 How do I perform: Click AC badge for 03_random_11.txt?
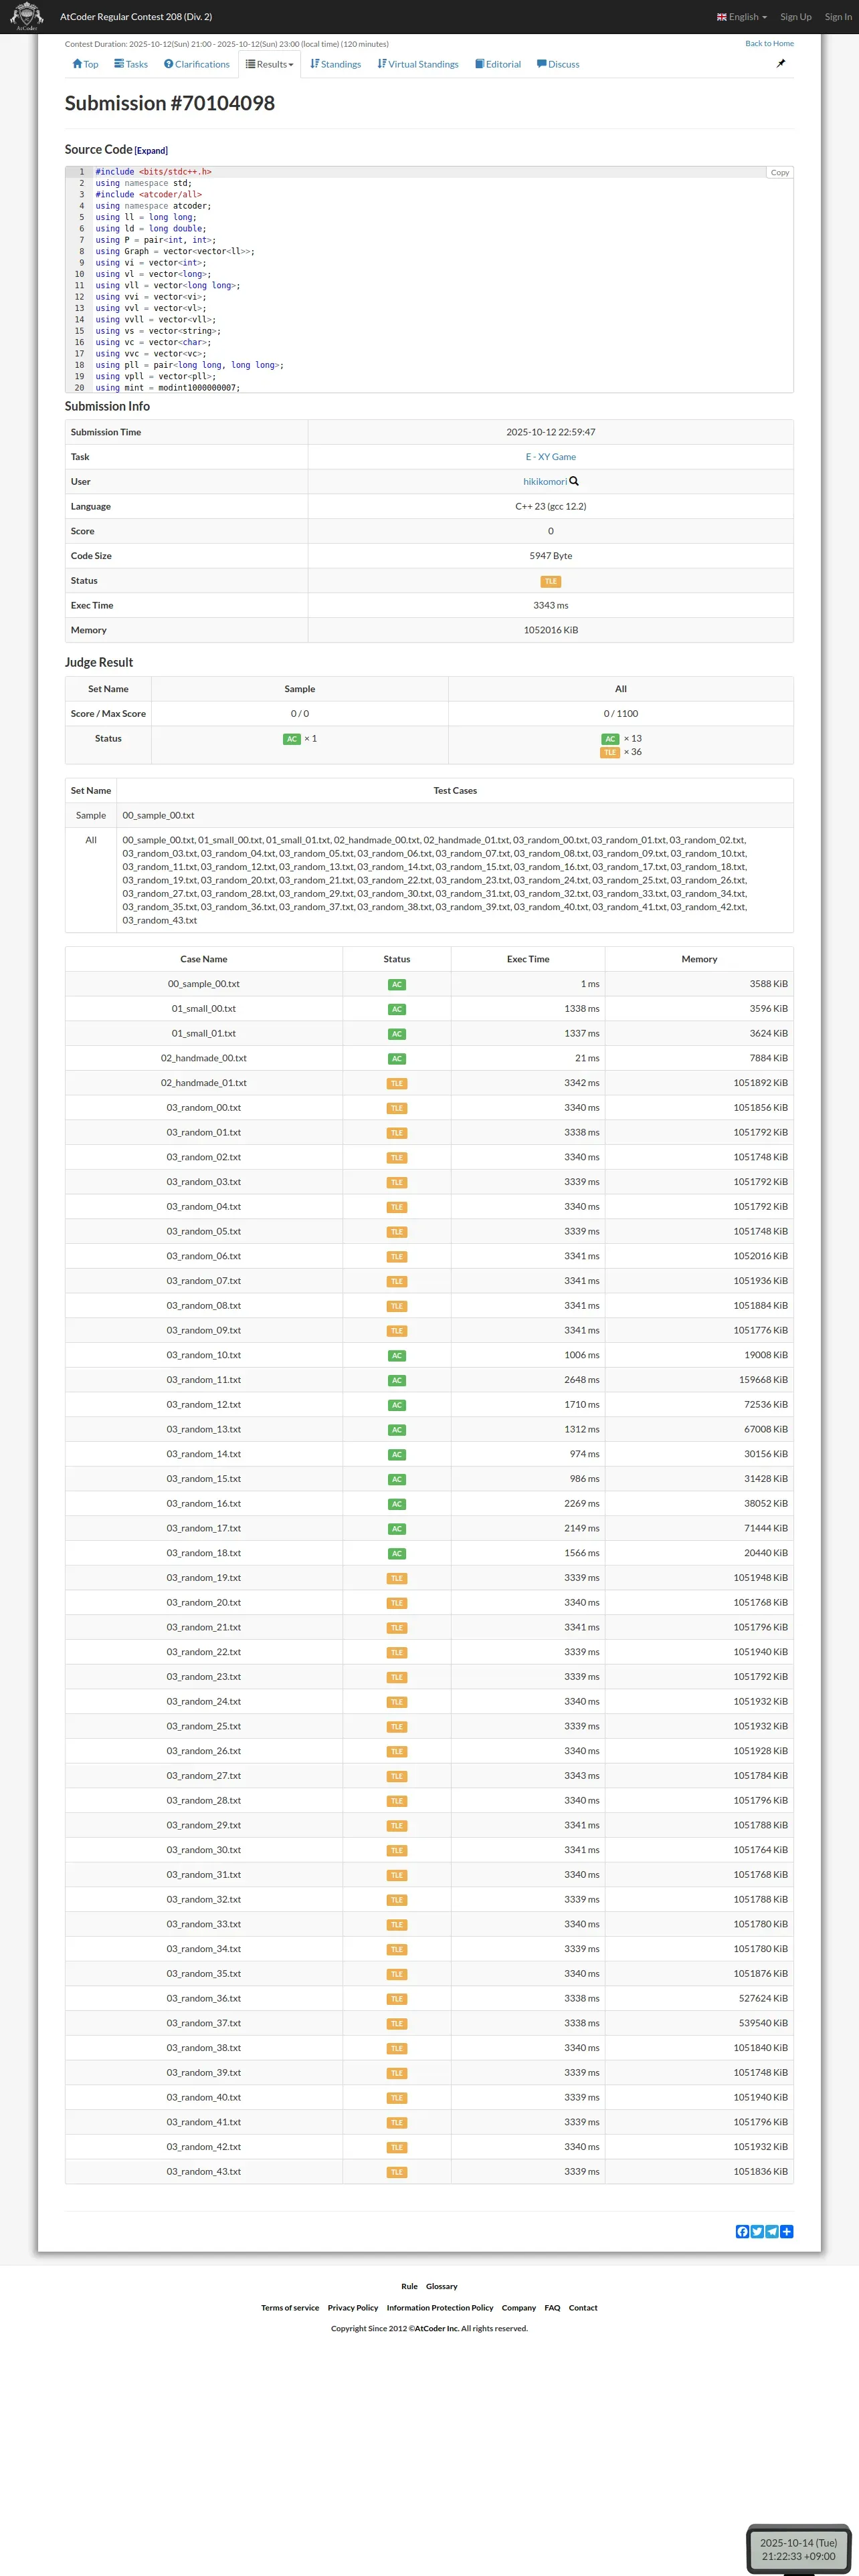coord(397,1380)
